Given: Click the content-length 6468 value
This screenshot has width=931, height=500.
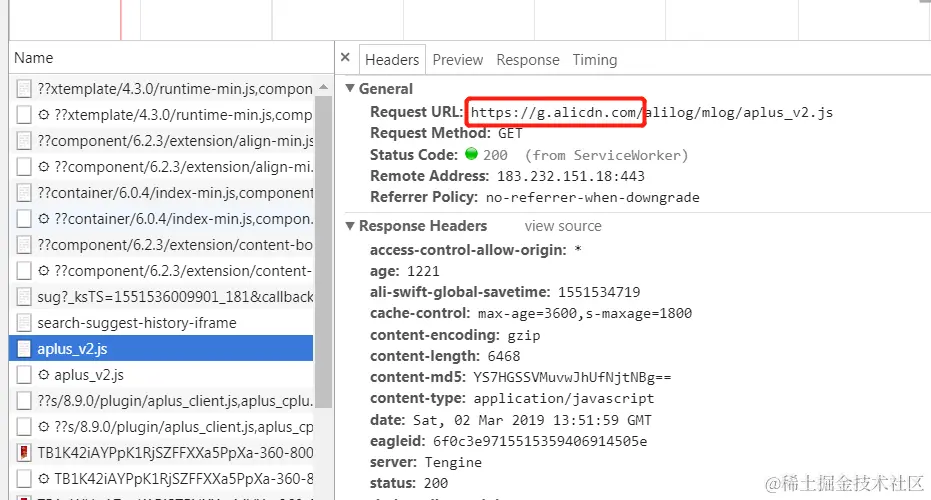Looking at the screenshot, I should pyautogui.click(x=504, y=356).
